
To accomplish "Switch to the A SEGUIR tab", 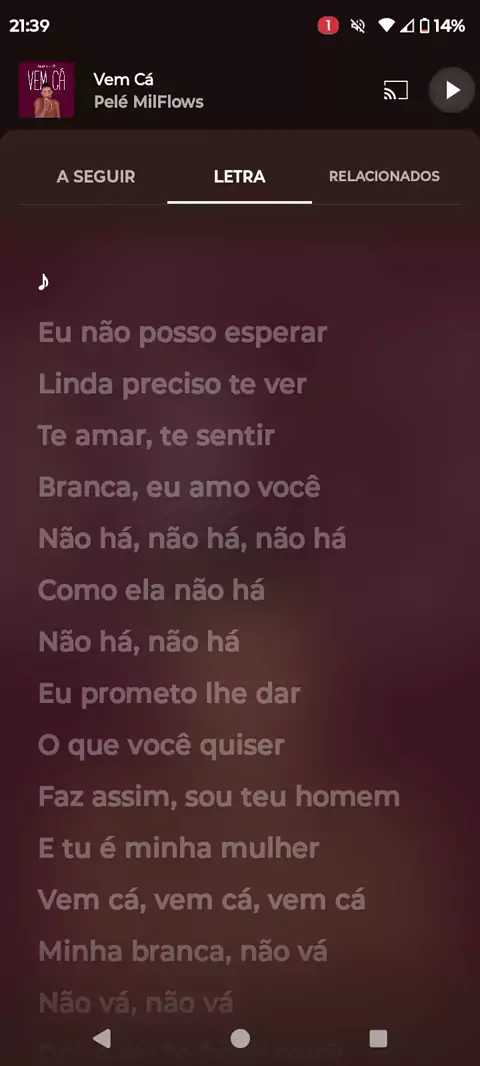I will pos(96,177).
